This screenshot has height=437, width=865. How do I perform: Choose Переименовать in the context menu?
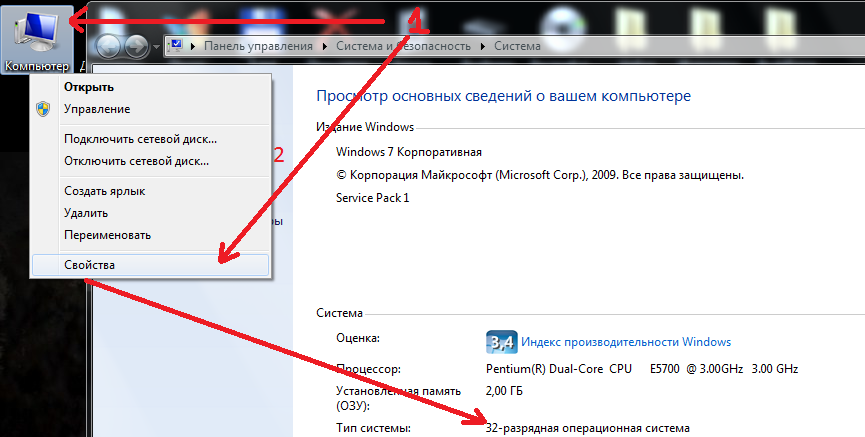pos(150,235)
